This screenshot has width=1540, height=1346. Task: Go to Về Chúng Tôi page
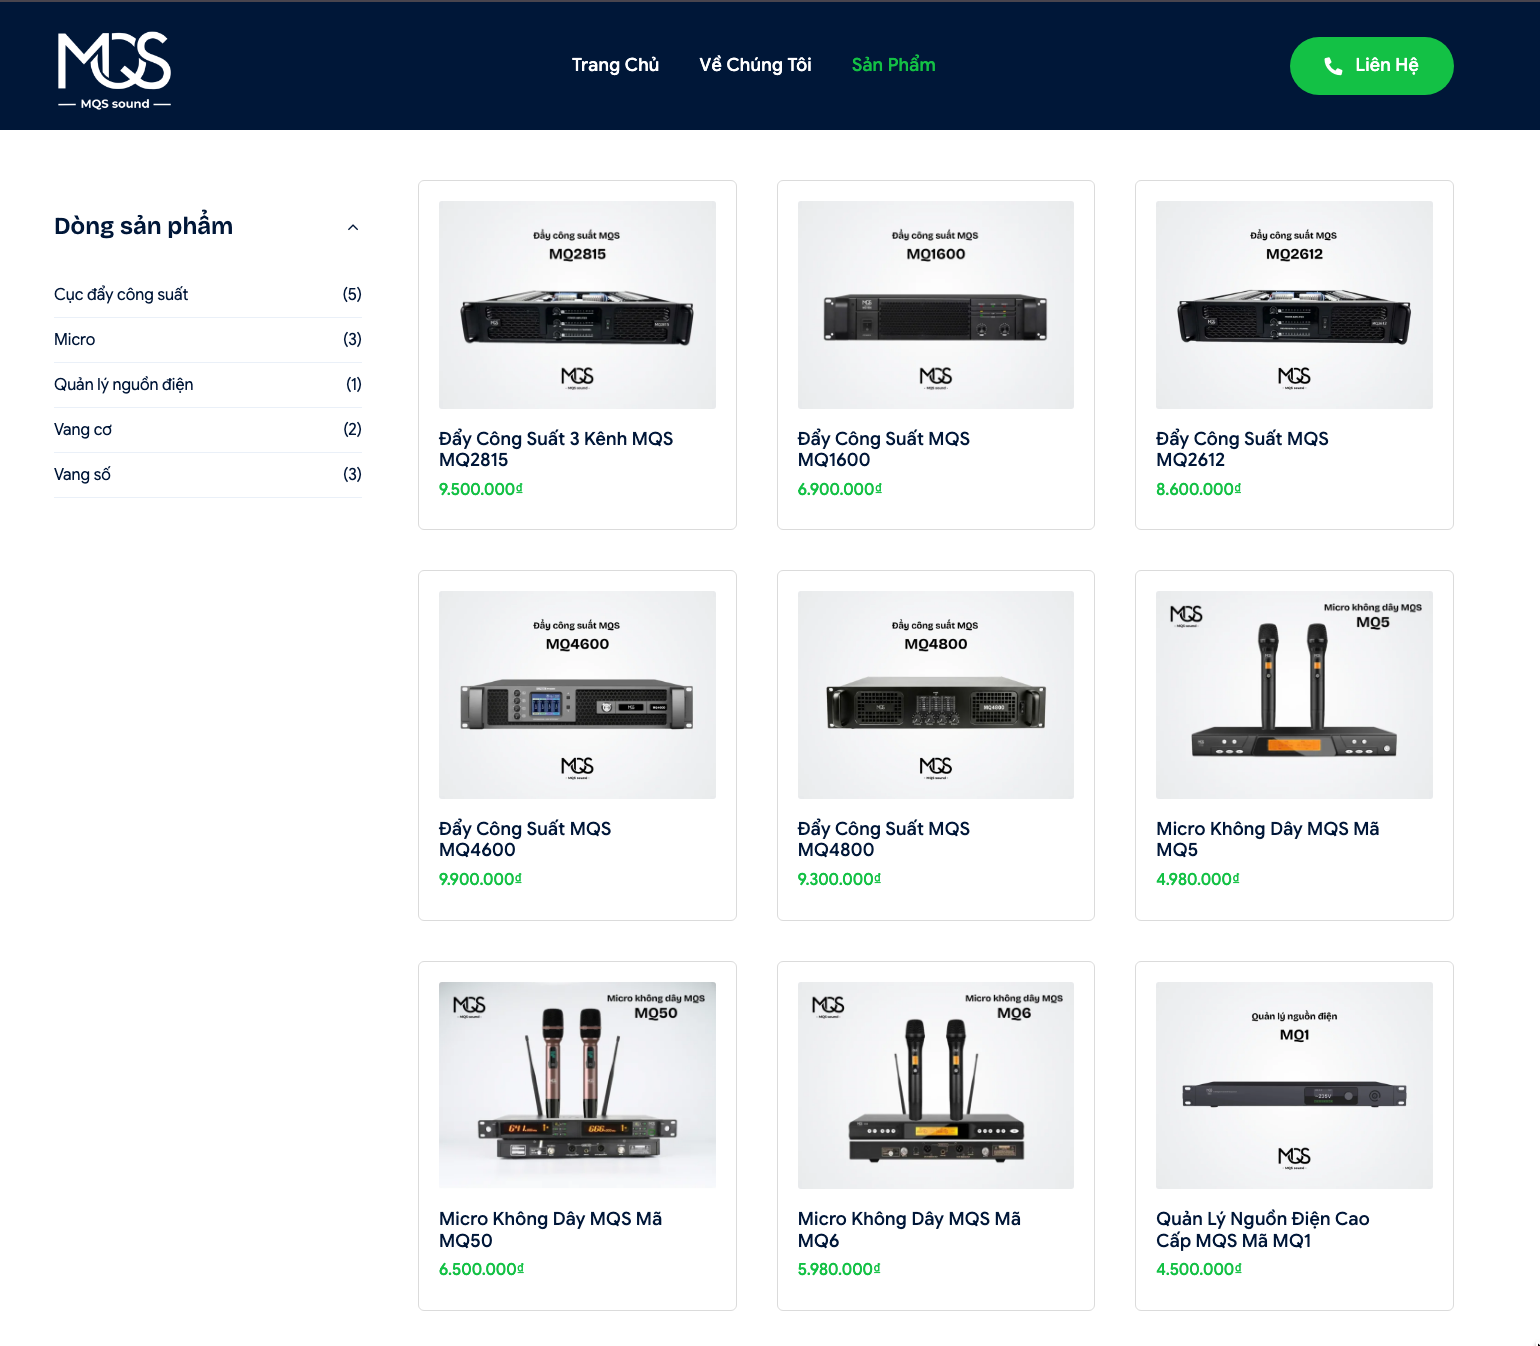click(x=755, y=65)
